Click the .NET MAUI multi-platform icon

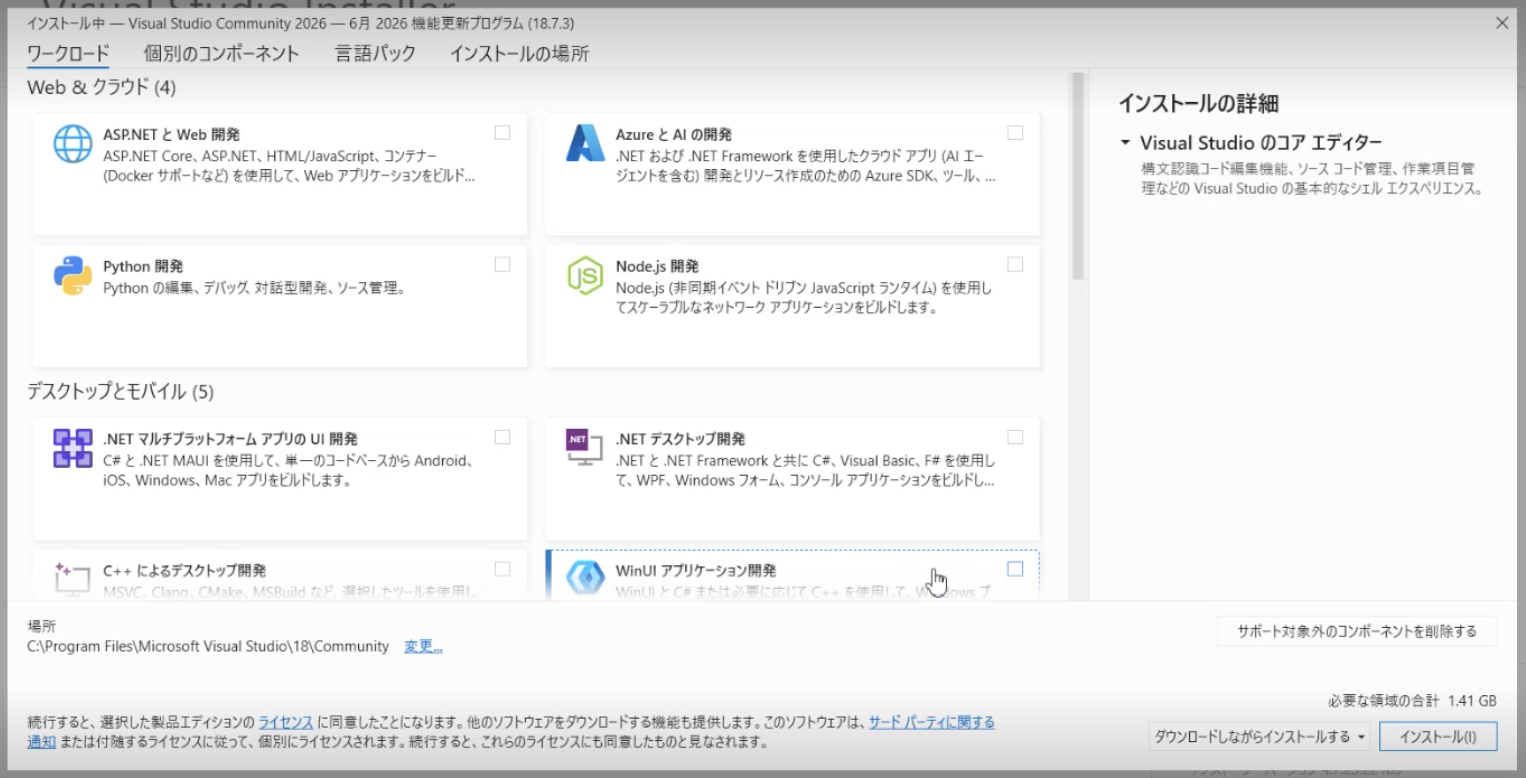pyautogui.click(x=73, y=448)
